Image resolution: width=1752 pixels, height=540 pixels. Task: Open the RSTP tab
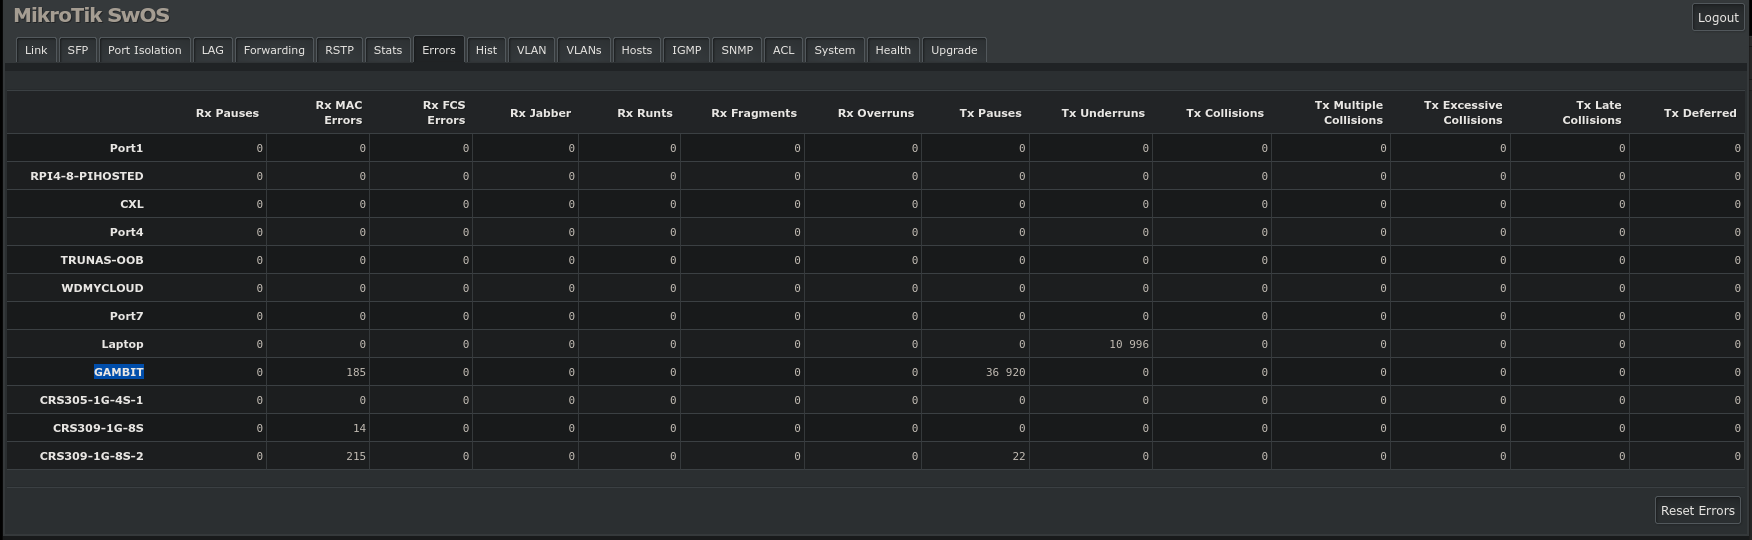tap(340, 50)
